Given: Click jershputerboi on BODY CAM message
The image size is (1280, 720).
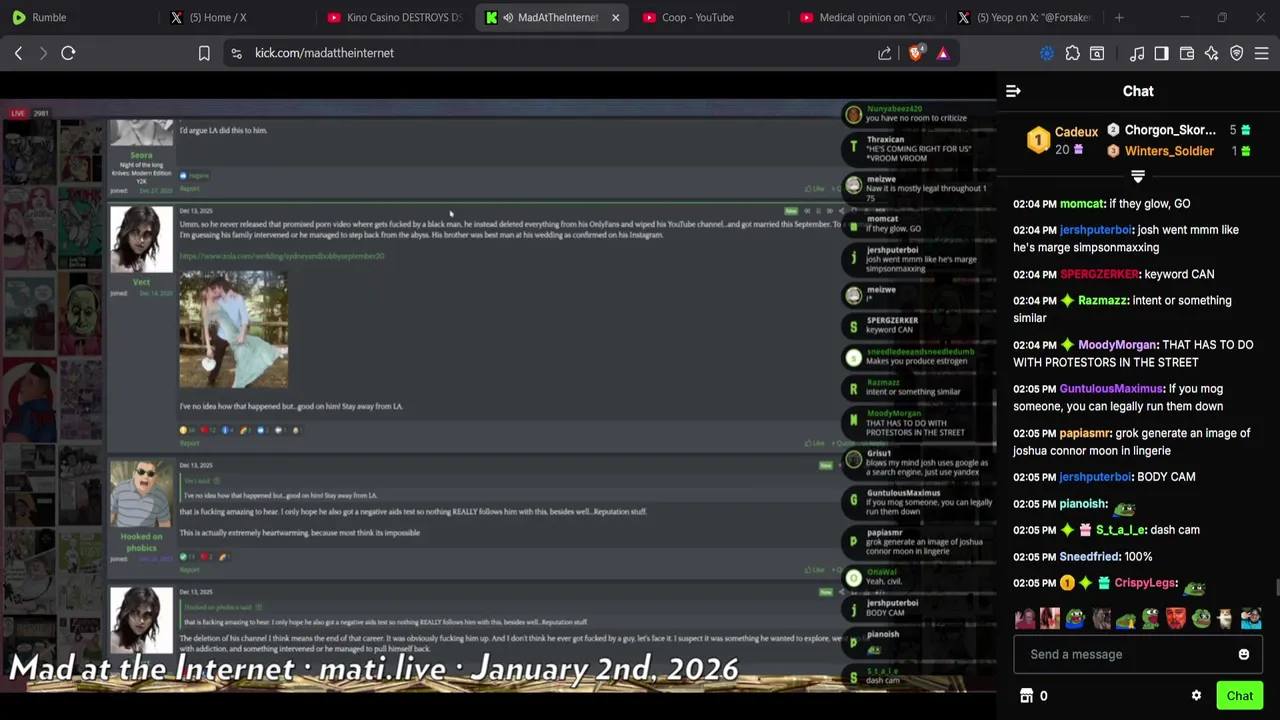Looking at the screenshot, I should (1095, 477).
